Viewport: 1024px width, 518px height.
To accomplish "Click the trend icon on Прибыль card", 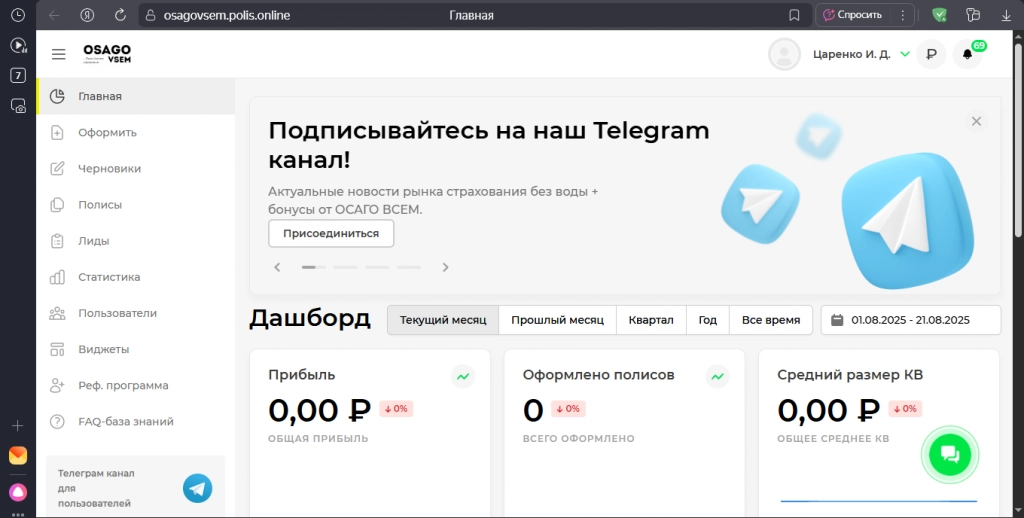I will click(463, 376).
